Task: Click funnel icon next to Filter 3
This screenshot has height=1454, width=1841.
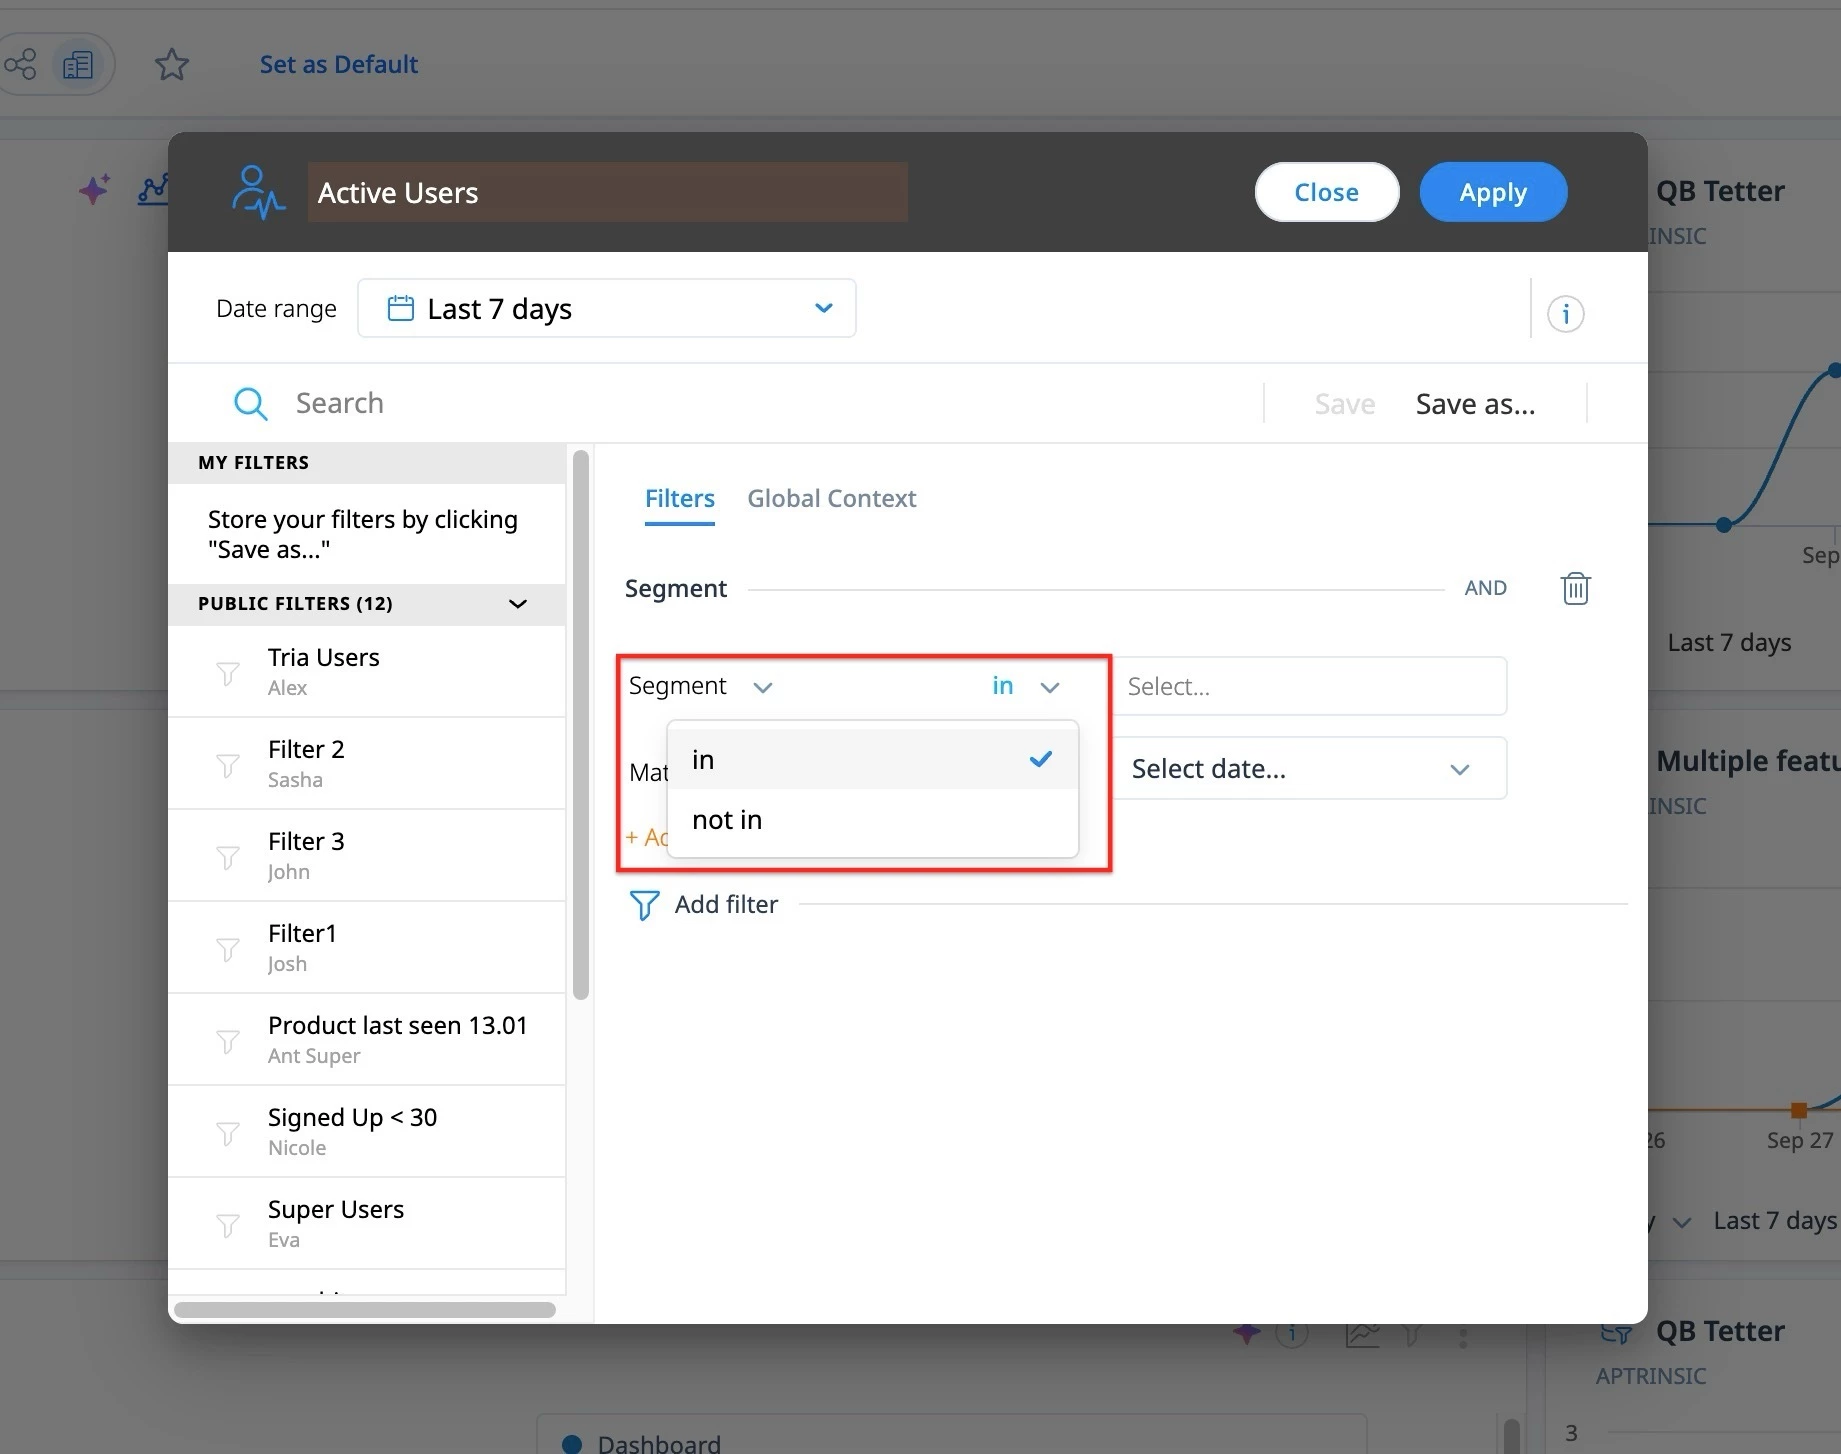Action: [x=228, y=857]
